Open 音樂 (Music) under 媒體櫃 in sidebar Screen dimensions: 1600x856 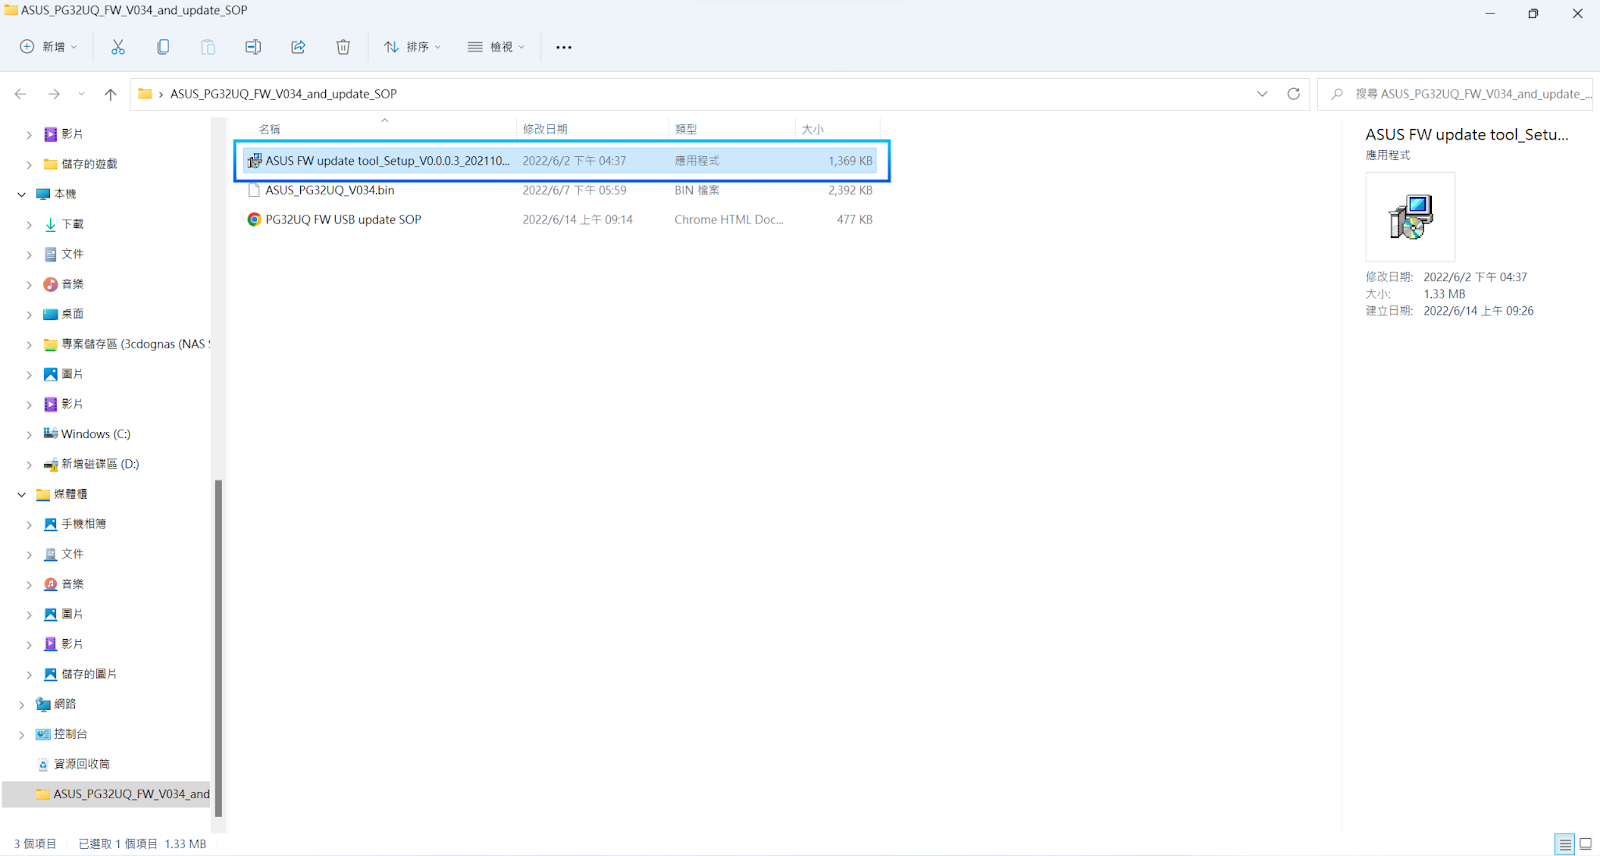click(72, 584)
